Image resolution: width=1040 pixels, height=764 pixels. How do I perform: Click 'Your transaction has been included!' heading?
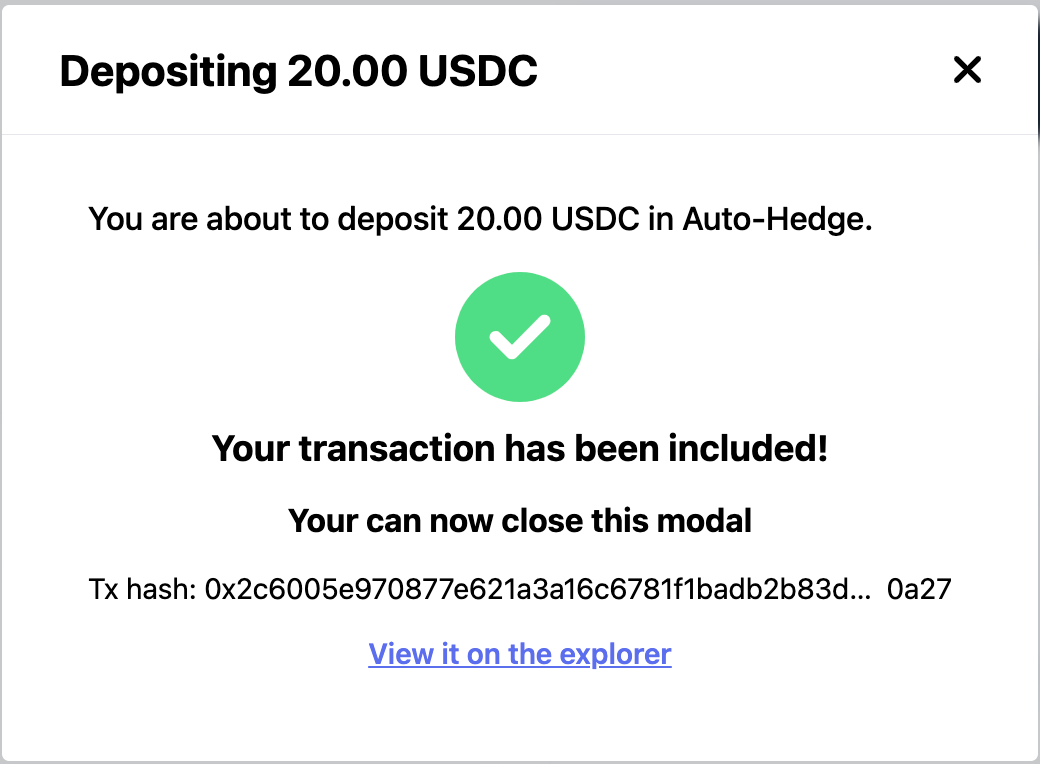pyautogui.click(x=520, y=448)
